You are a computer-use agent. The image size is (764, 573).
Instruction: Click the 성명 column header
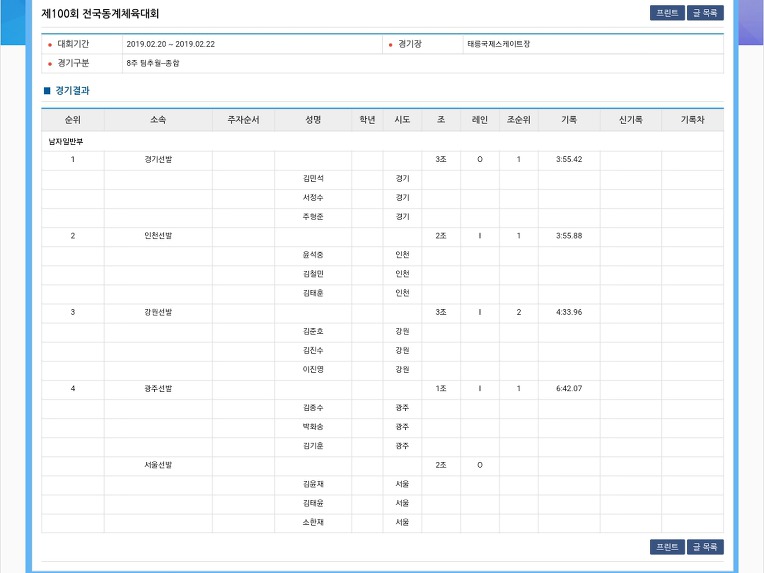coord(313,120)
